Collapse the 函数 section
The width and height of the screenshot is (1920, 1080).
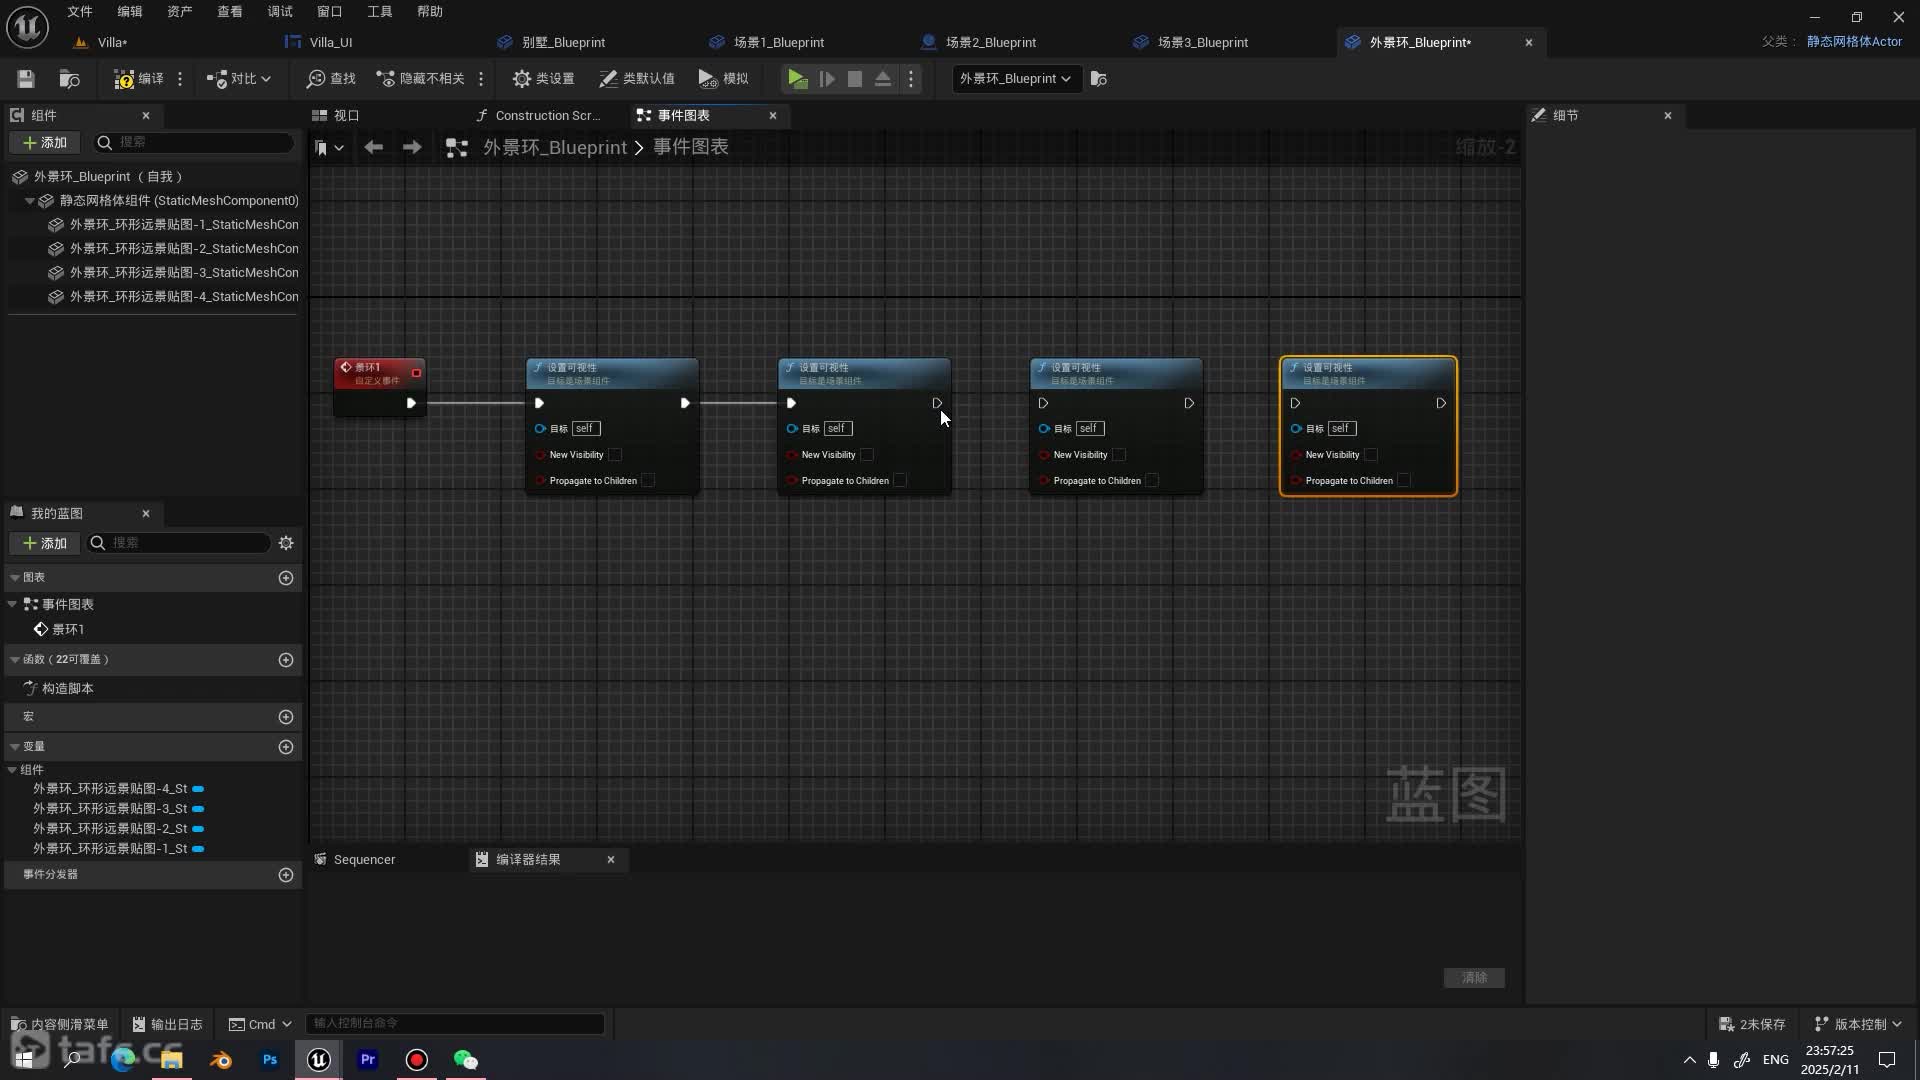point(14,660)
